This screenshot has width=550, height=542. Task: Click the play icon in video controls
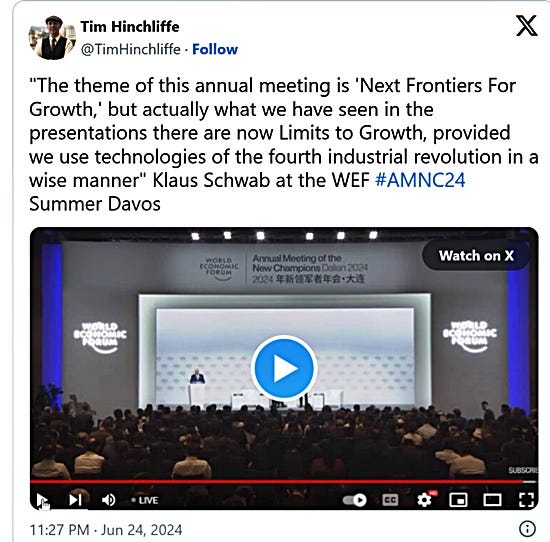[42, 500]
